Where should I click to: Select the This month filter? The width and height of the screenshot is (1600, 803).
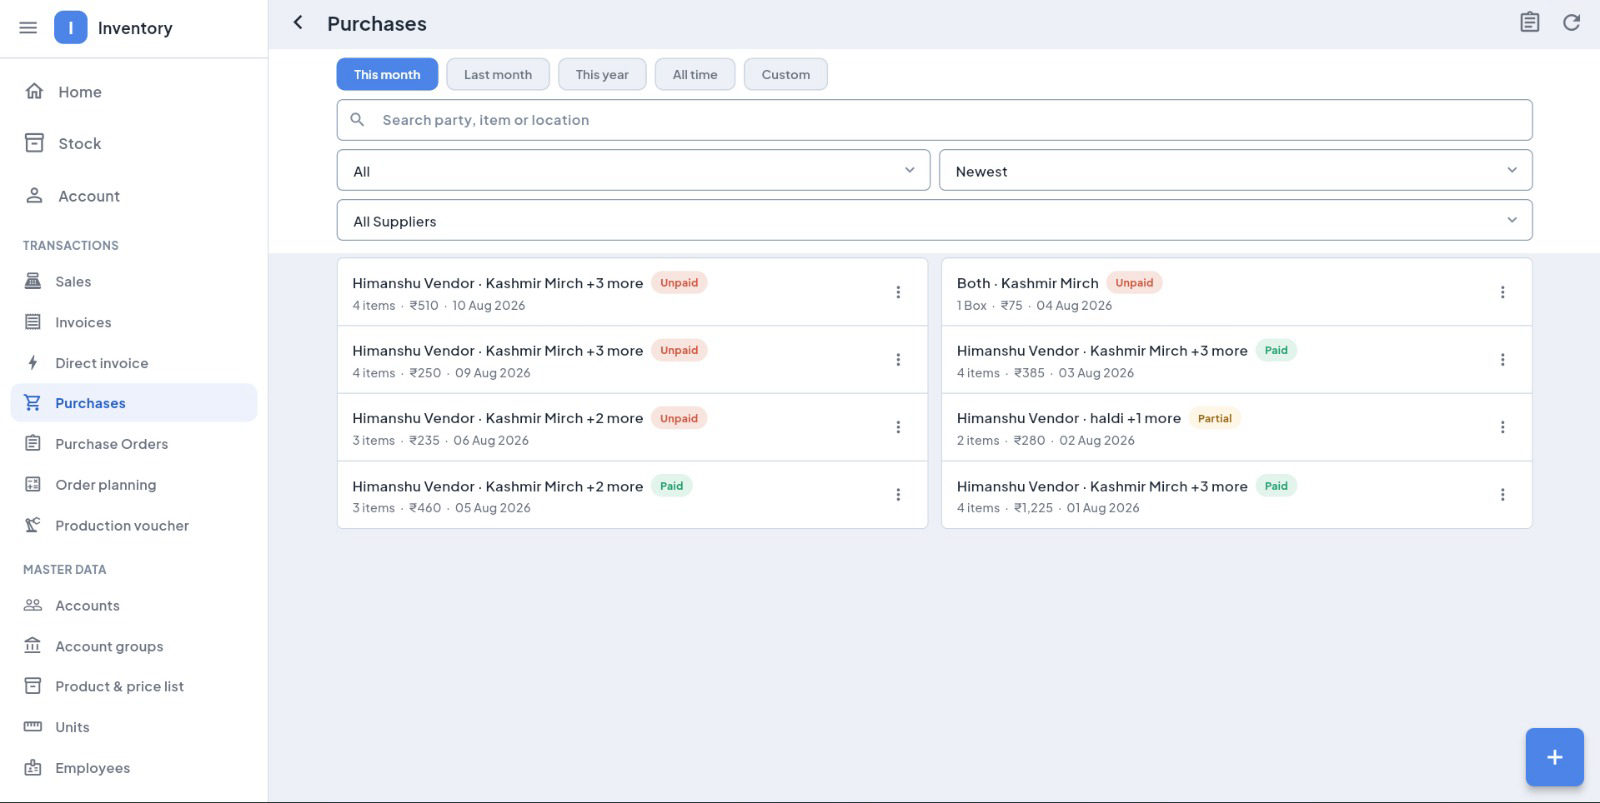[387, 74]
